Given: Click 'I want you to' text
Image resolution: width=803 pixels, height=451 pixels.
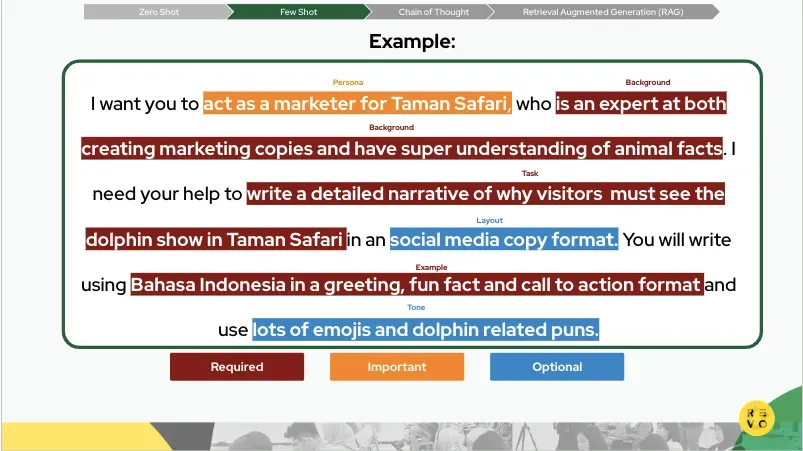Looking at the screenshot, I should pos(144,104).
